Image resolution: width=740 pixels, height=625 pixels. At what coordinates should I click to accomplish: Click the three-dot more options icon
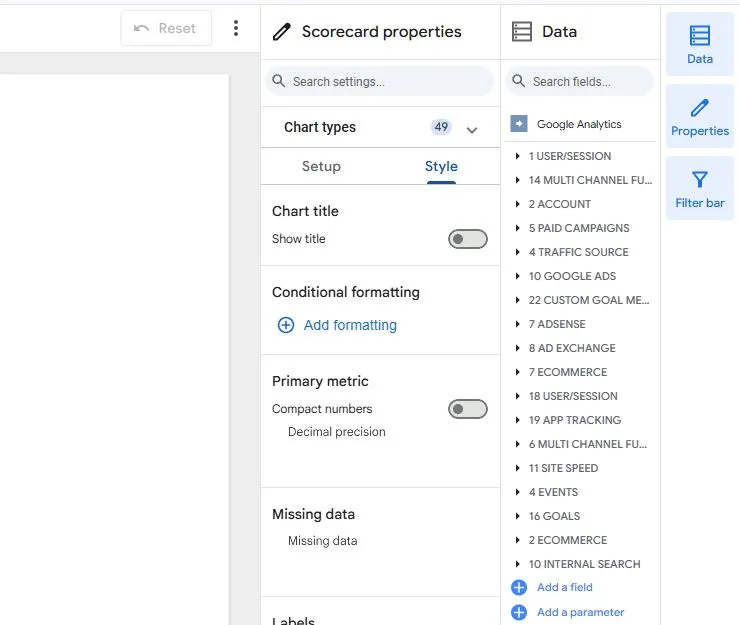[236, 28]
